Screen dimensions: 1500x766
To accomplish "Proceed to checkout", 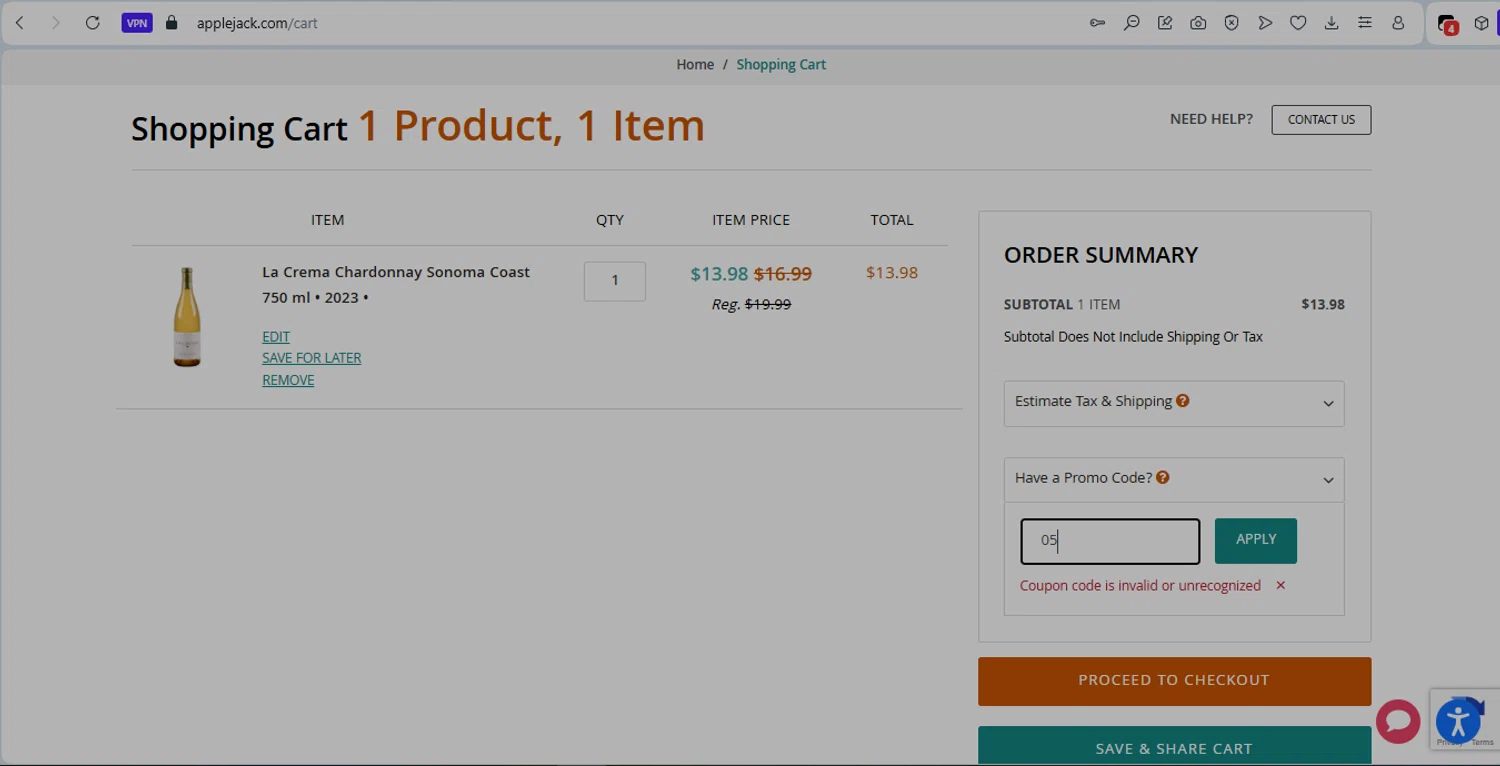I will click(x=1174, y=681).
